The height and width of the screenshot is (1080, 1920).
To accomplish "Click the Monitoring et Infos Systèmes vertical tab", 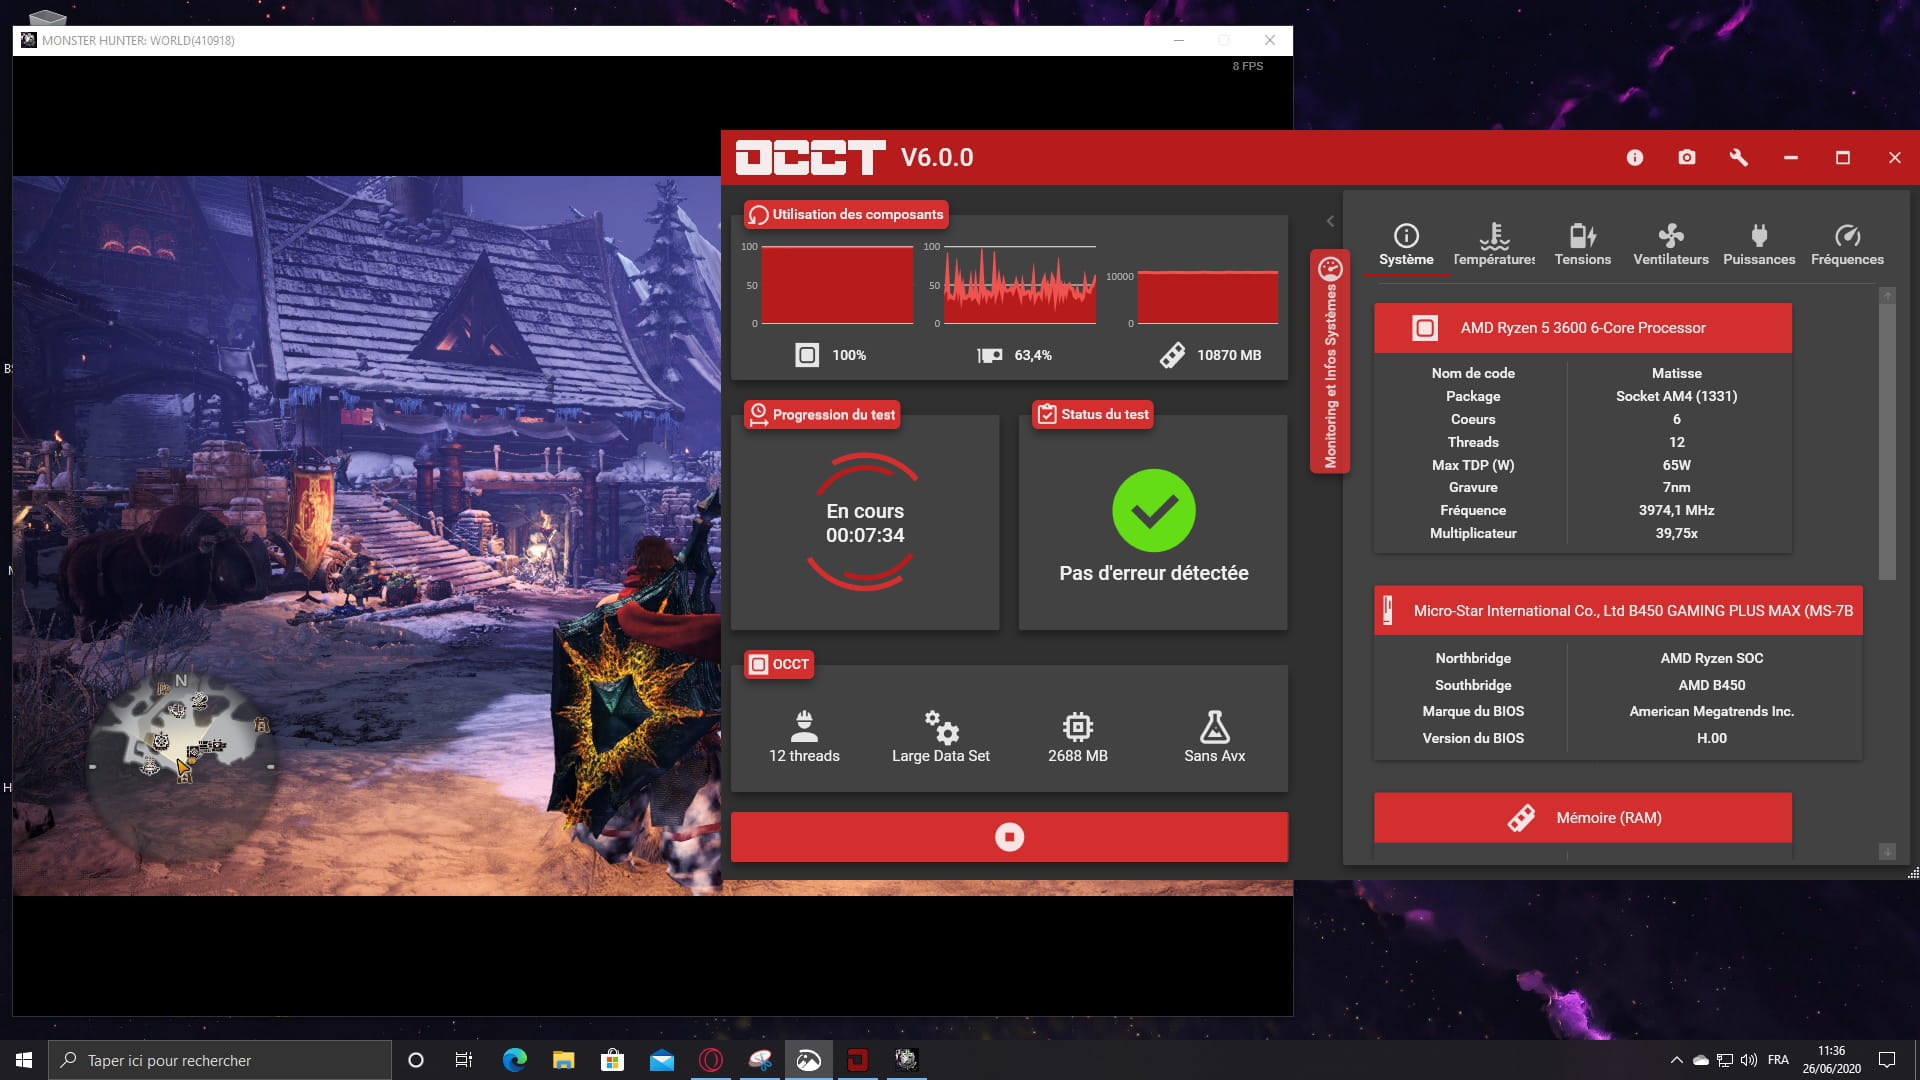I will [1330, 362].
